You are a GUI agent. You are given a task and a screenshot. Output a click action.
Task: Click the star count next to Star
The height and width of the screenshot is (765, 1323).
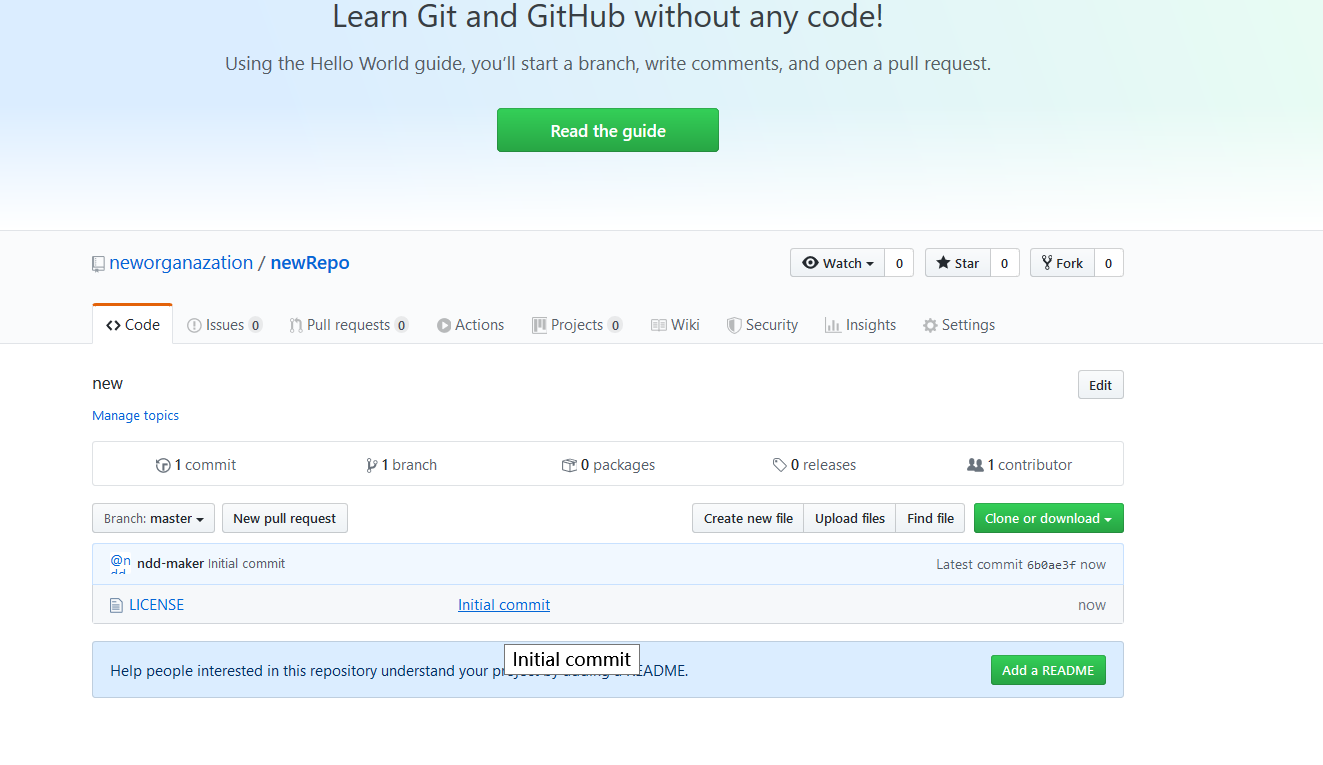coord(1005,263)
